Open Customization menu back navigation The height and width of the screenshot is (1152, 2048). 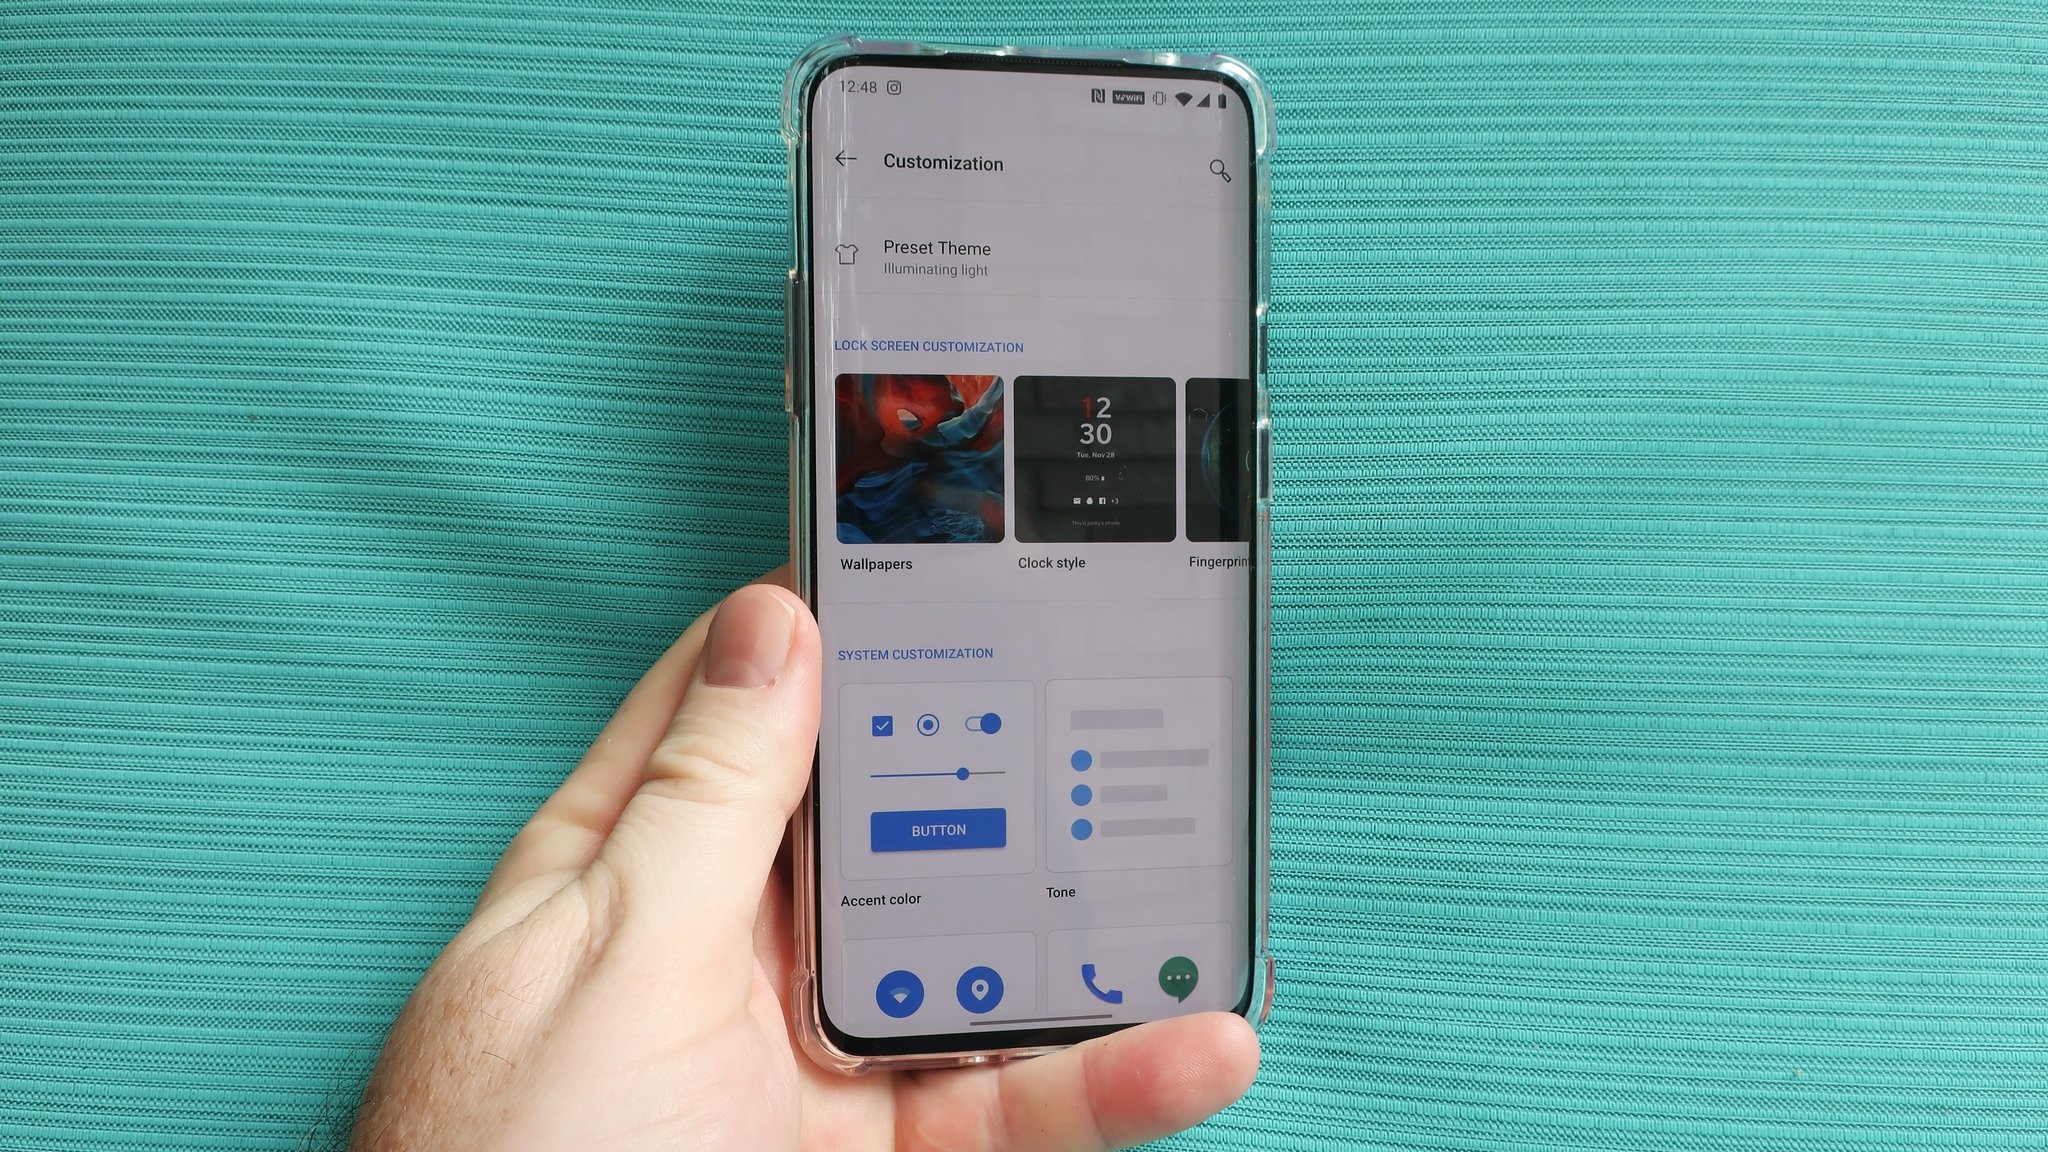[844, 160]
